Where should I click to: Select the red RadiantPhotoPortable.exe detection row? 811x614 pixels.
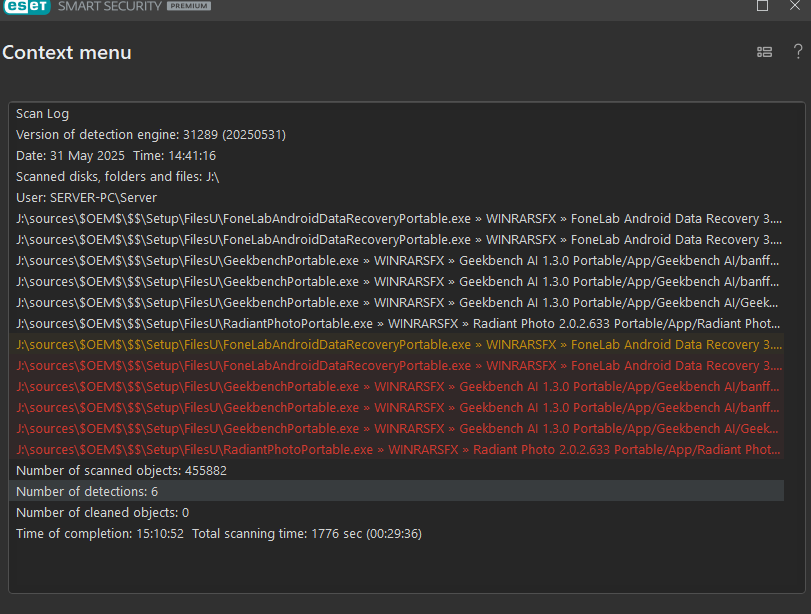point(396,450)
